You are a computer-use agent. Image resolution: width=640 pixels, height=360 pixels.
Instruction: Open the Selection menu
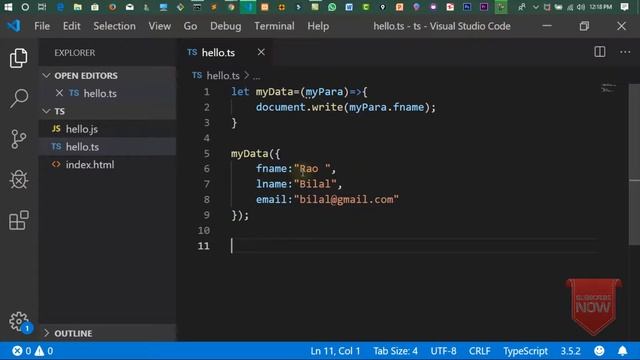point(114,26)
